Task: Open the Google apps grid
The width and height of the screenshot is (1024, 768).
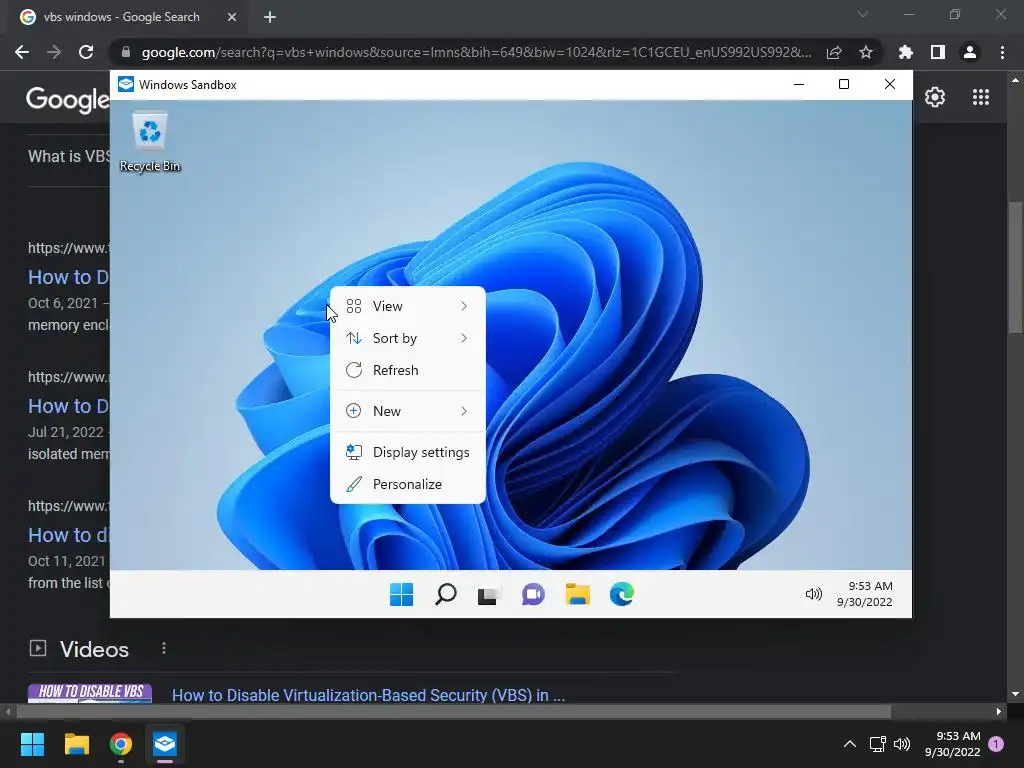Action: [x=981, y=97]
